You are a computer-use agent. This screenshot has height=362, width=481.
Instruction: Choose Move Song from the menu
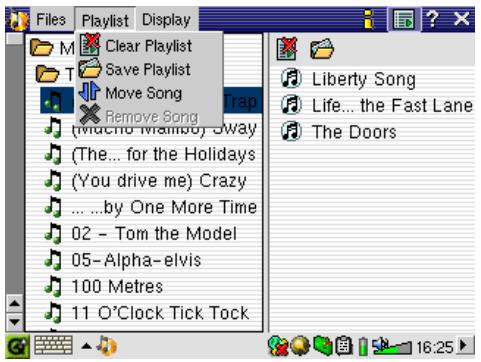click(x=149, y=93)
